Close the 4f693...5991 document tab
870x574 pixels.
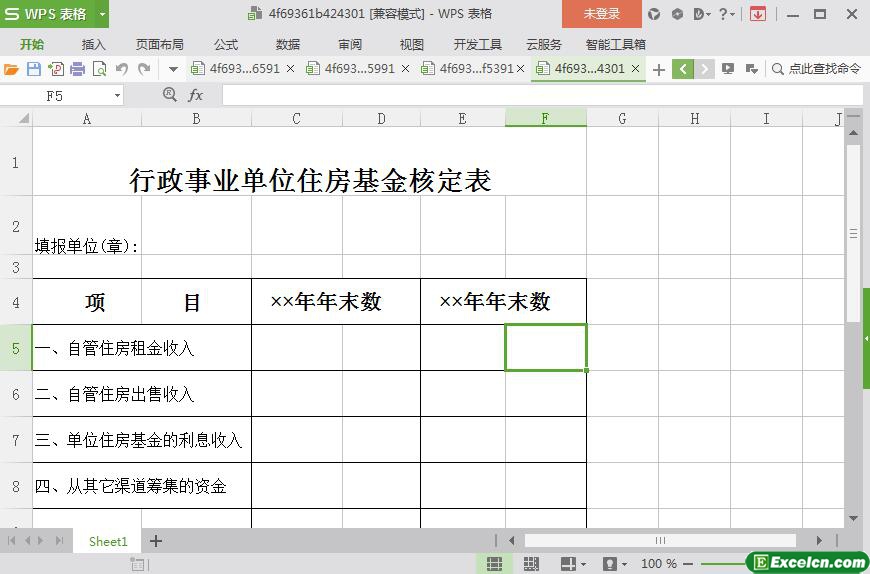point(406,69)
